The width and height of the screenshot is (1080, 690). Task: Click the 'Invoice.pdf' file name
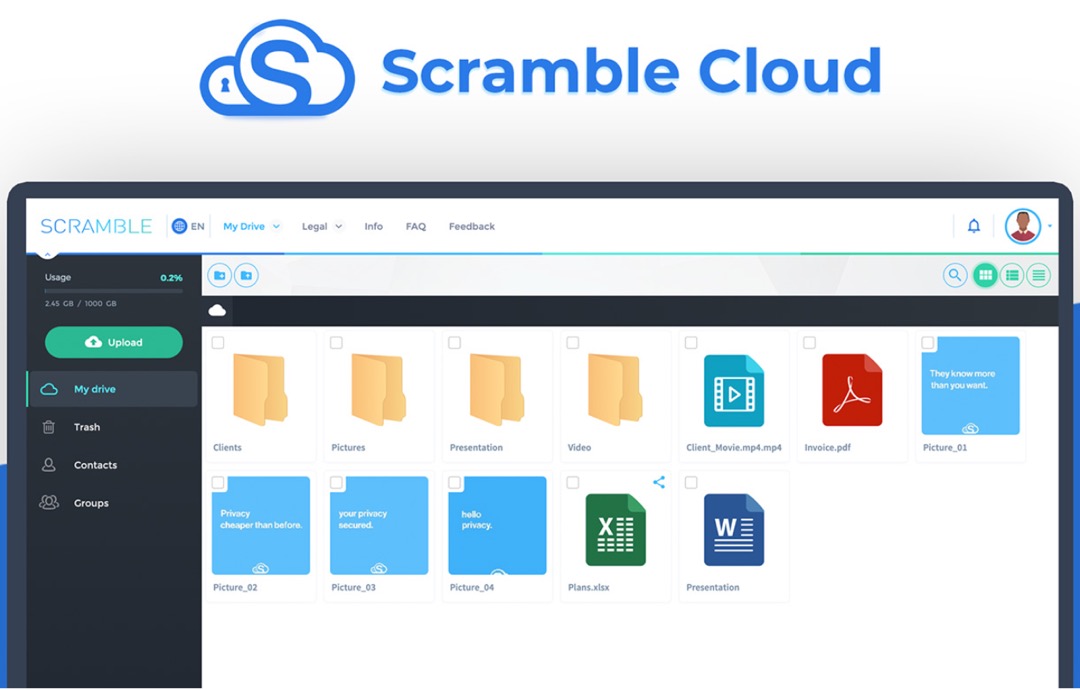click(827, 448)
